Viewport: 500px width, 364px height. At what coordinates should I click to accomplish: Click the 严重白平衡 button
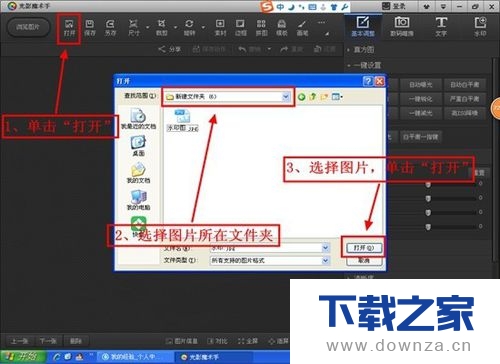pos(464,99)
